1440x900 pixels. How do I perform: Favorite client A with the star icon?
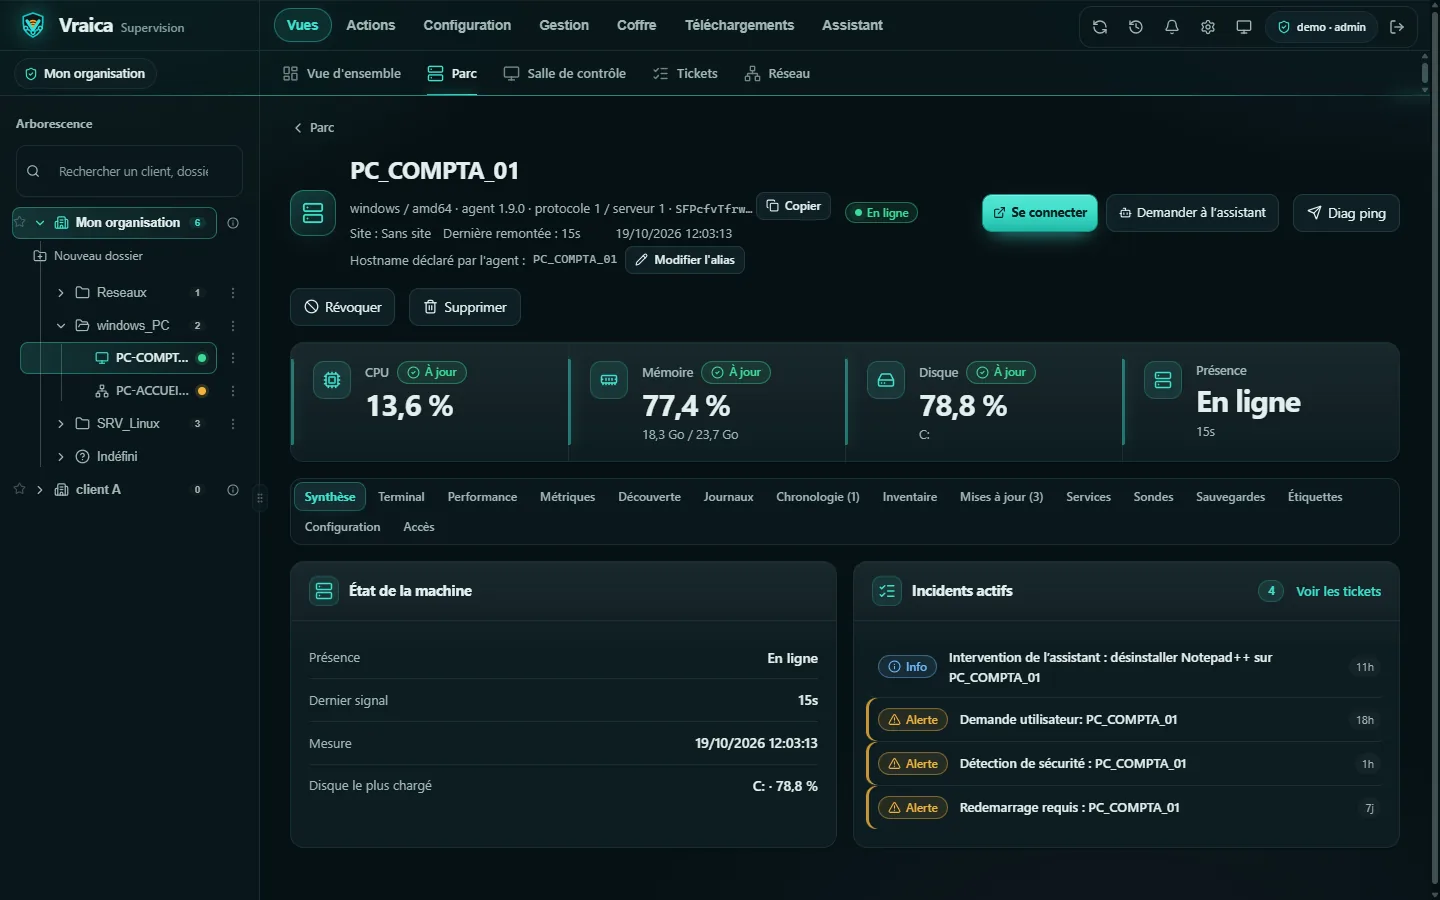pyautogui.click(x=19, y=489)
